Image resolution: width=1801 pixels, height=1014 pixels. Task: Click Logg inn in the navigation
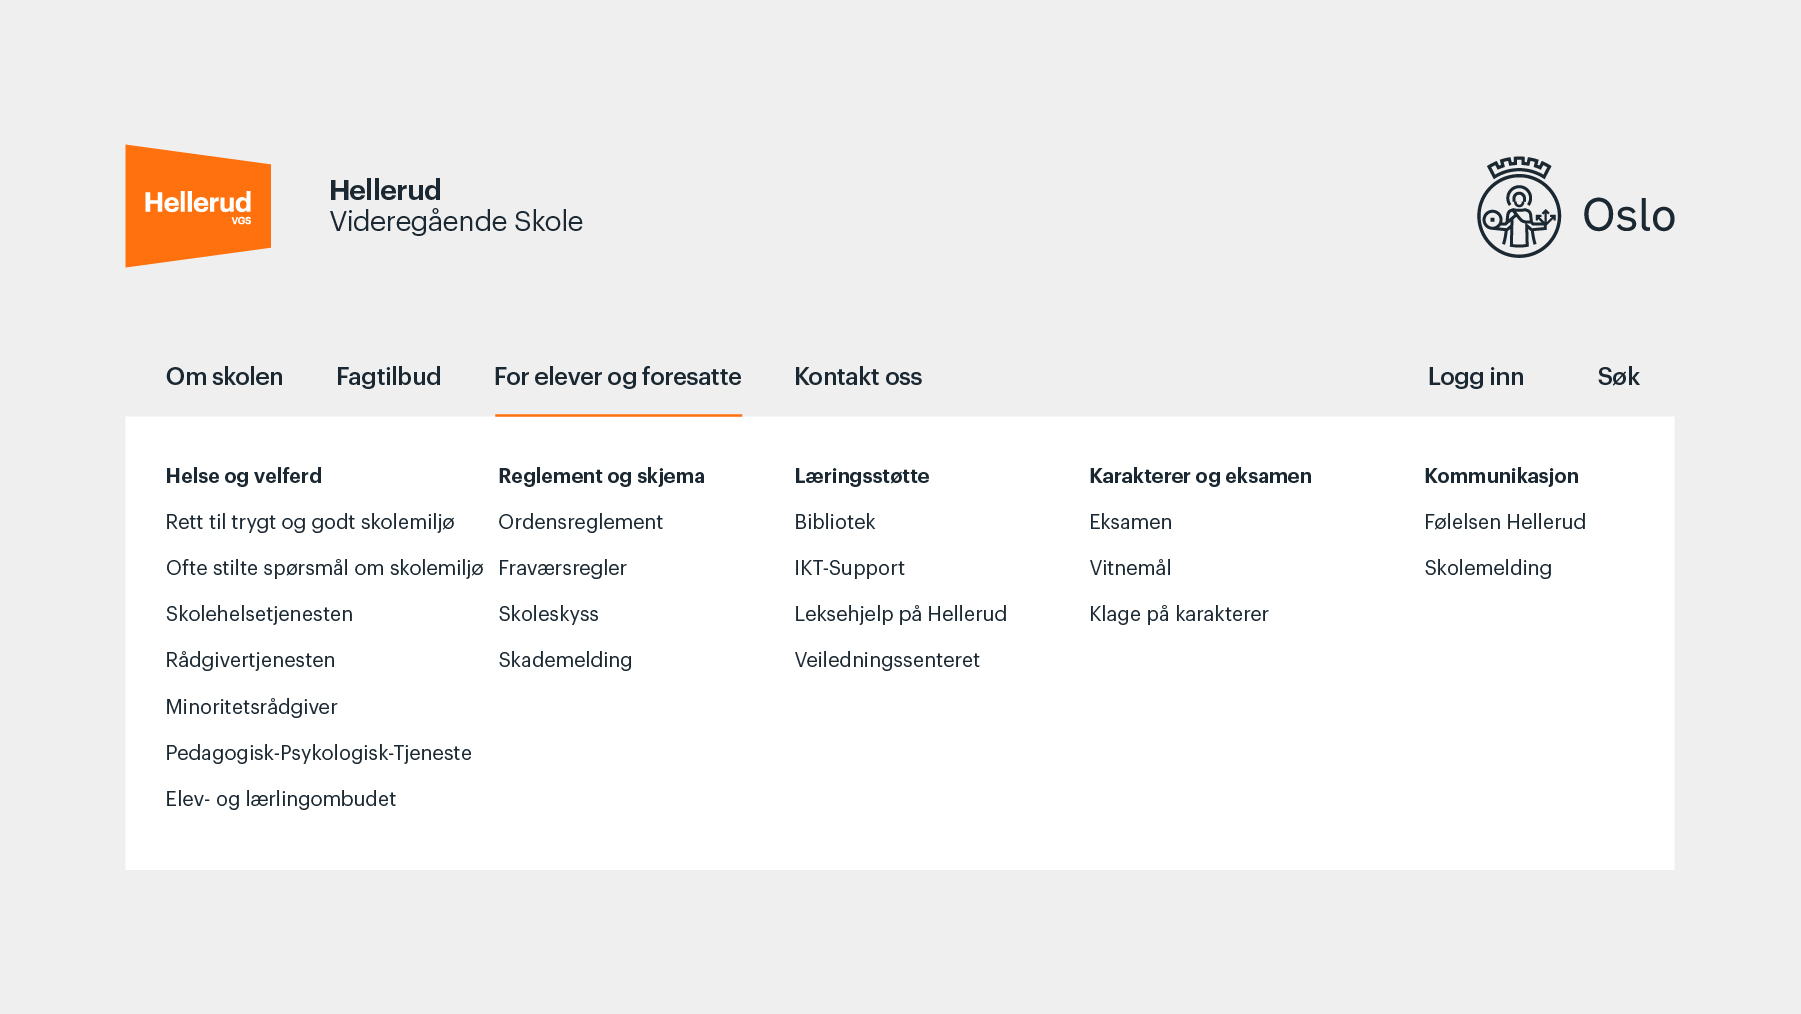1475,377
